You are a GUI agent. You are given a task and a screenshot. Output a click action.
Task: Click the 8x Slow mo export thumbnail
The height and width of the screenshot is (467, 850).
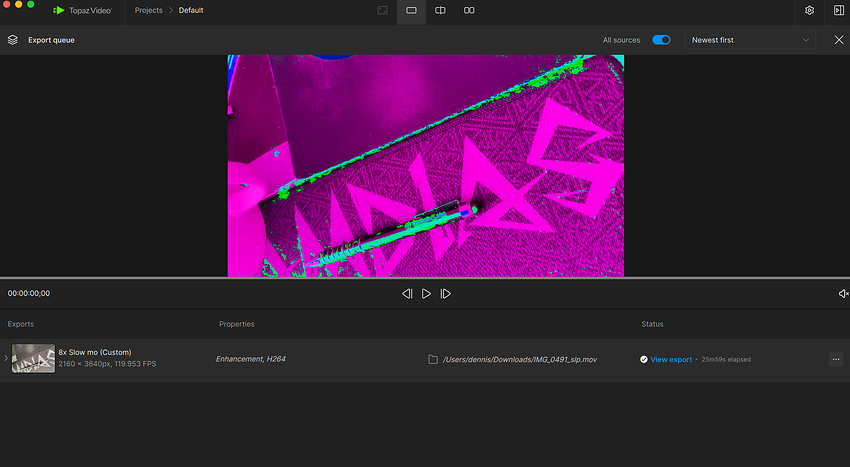tap(34, 358)
